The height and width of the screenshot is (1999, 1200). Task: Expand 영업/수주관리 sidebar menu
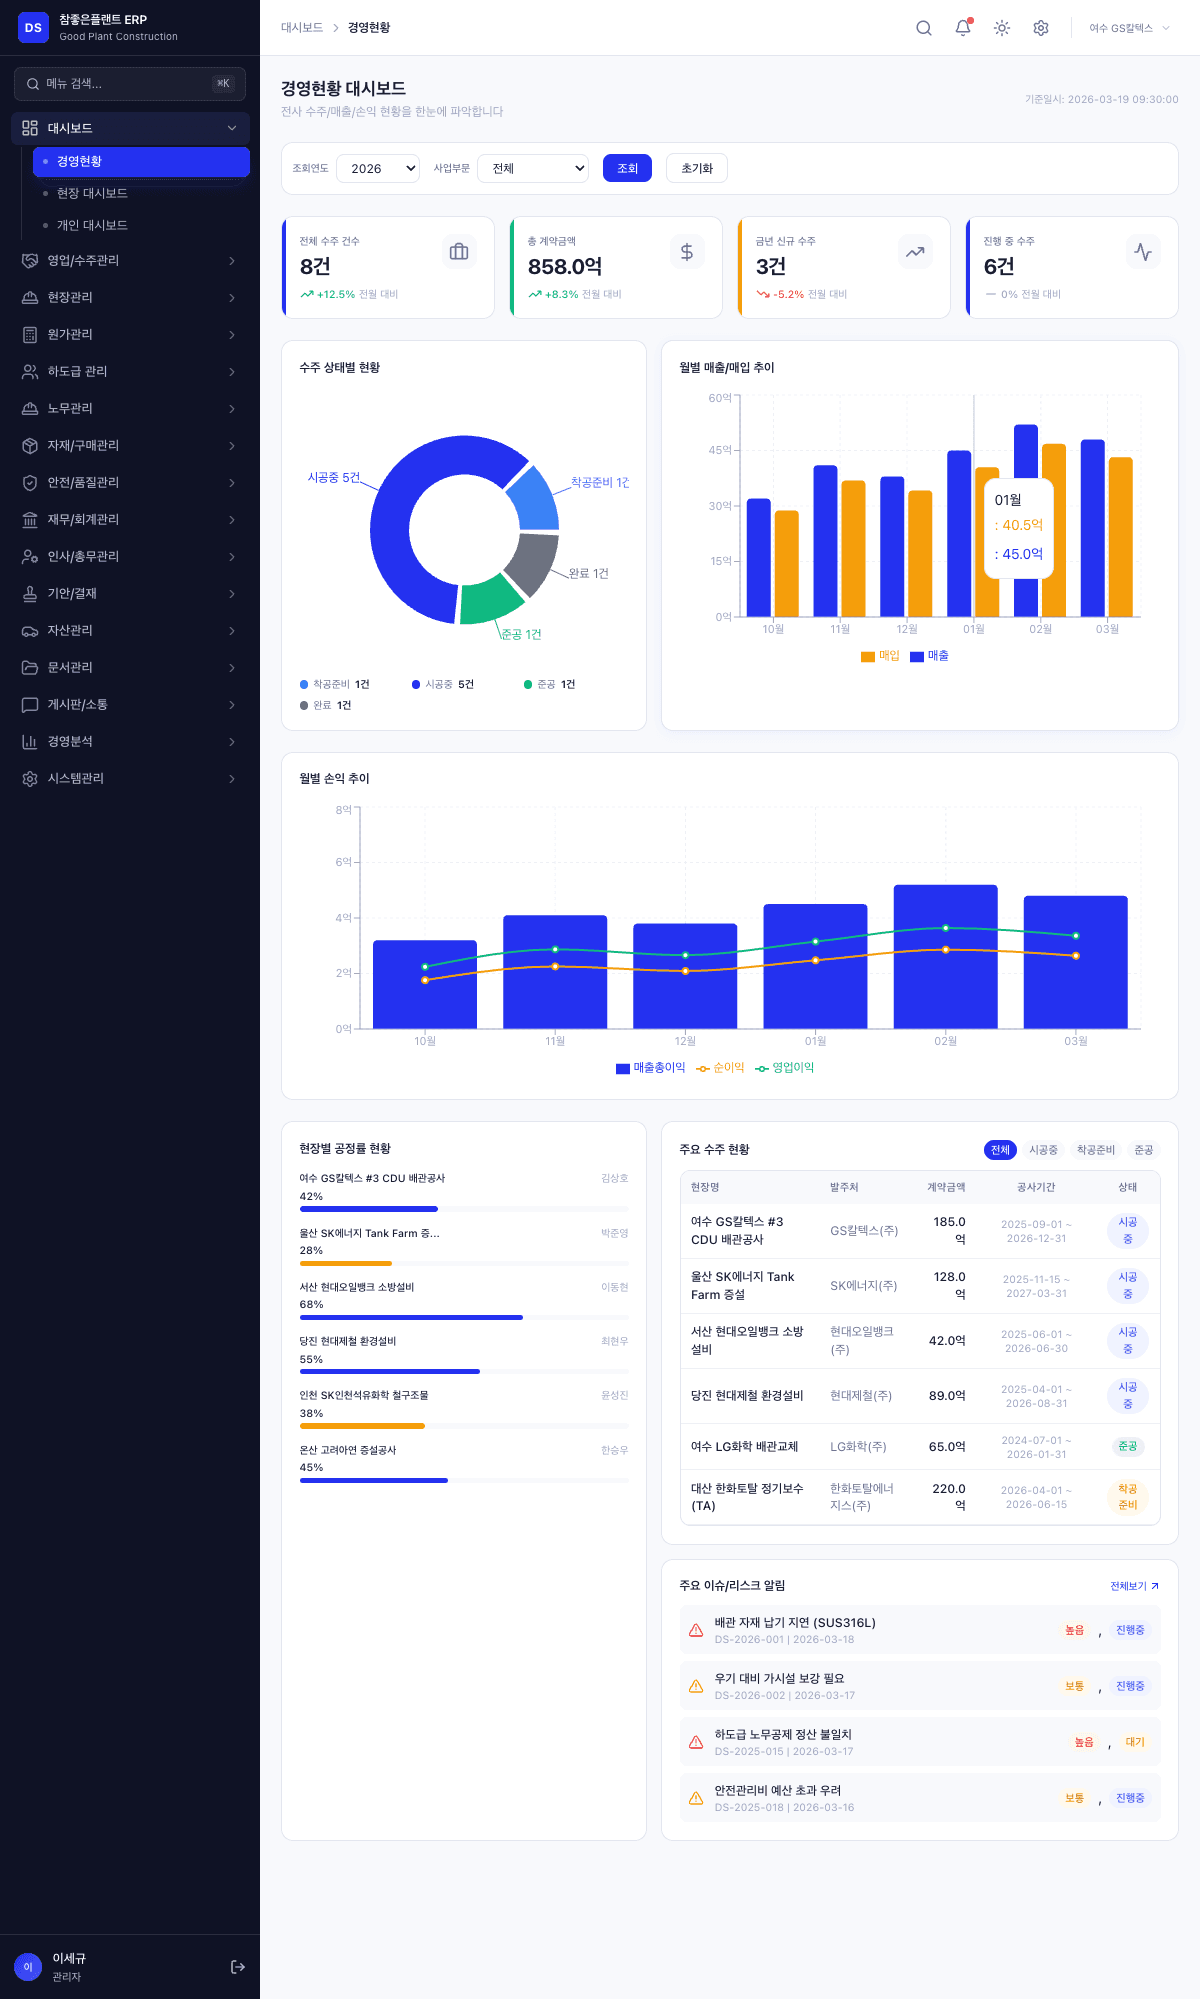[130, 261]
